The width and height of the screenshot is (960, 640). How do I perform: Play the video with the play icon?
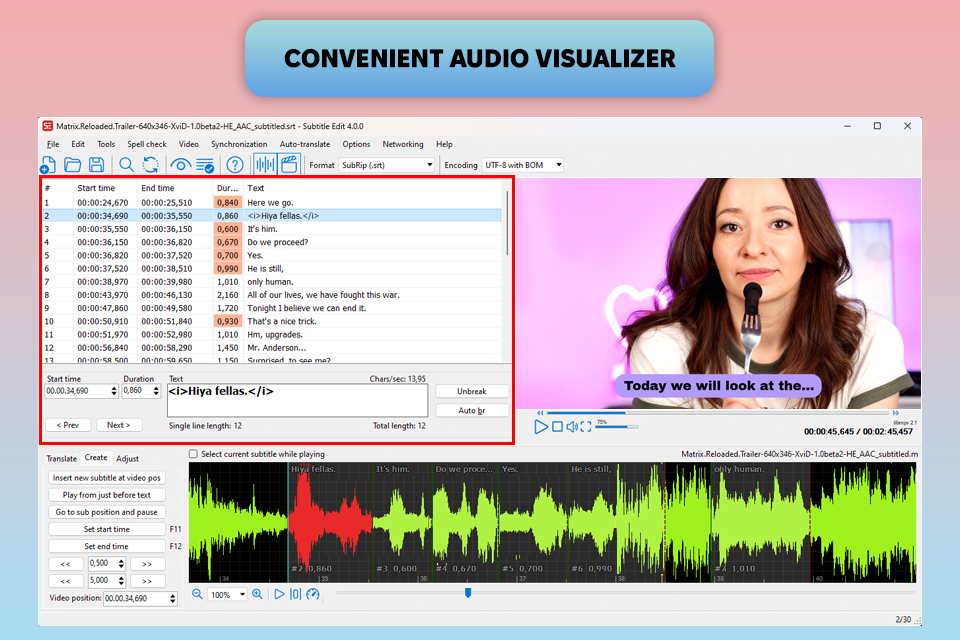[541, 427]
